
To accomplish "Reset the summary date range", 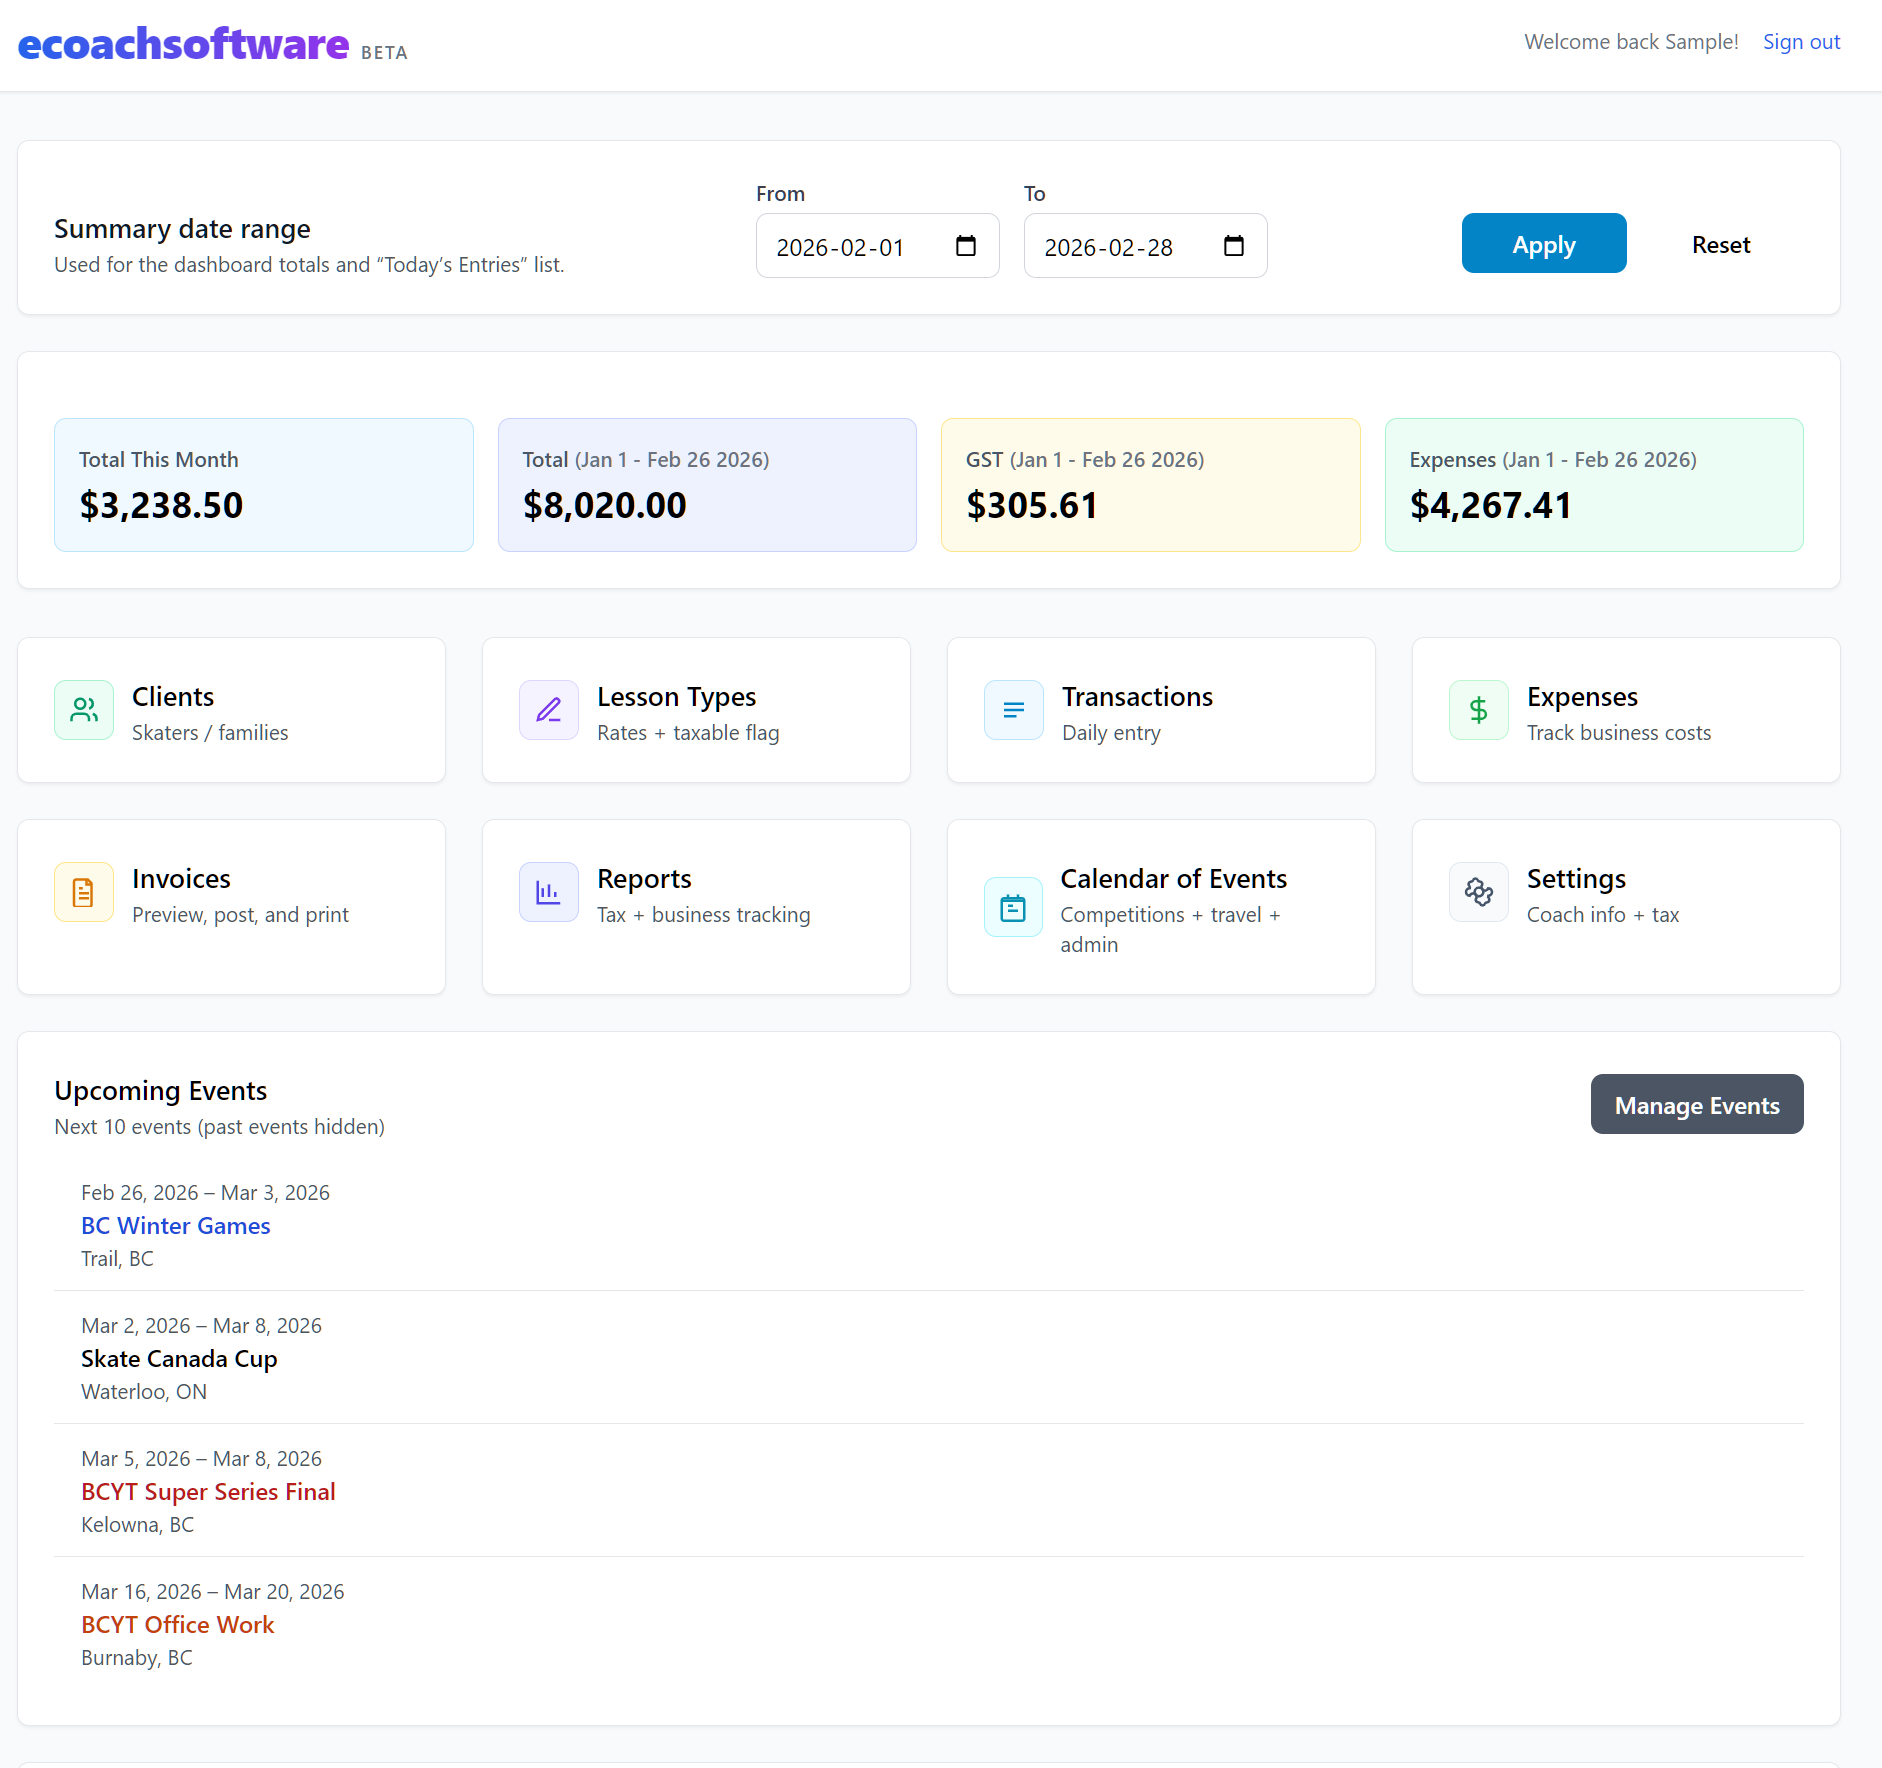I will pyautogui.click(x=1720, y=244).
